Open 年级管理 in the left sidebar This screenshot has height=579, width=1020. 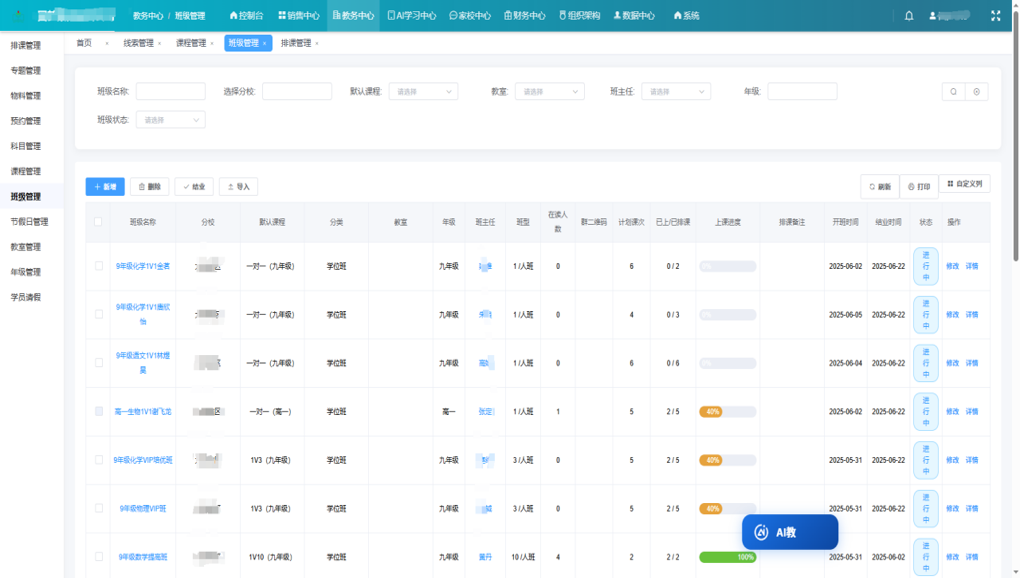coord(26,273)
